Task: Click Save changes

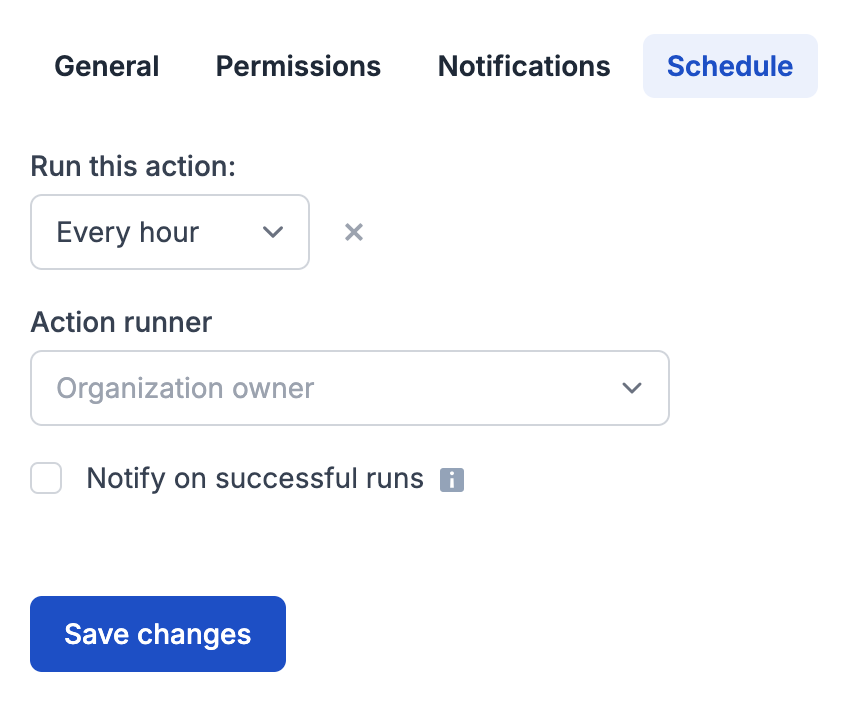Action: click(x=157, y=633)
